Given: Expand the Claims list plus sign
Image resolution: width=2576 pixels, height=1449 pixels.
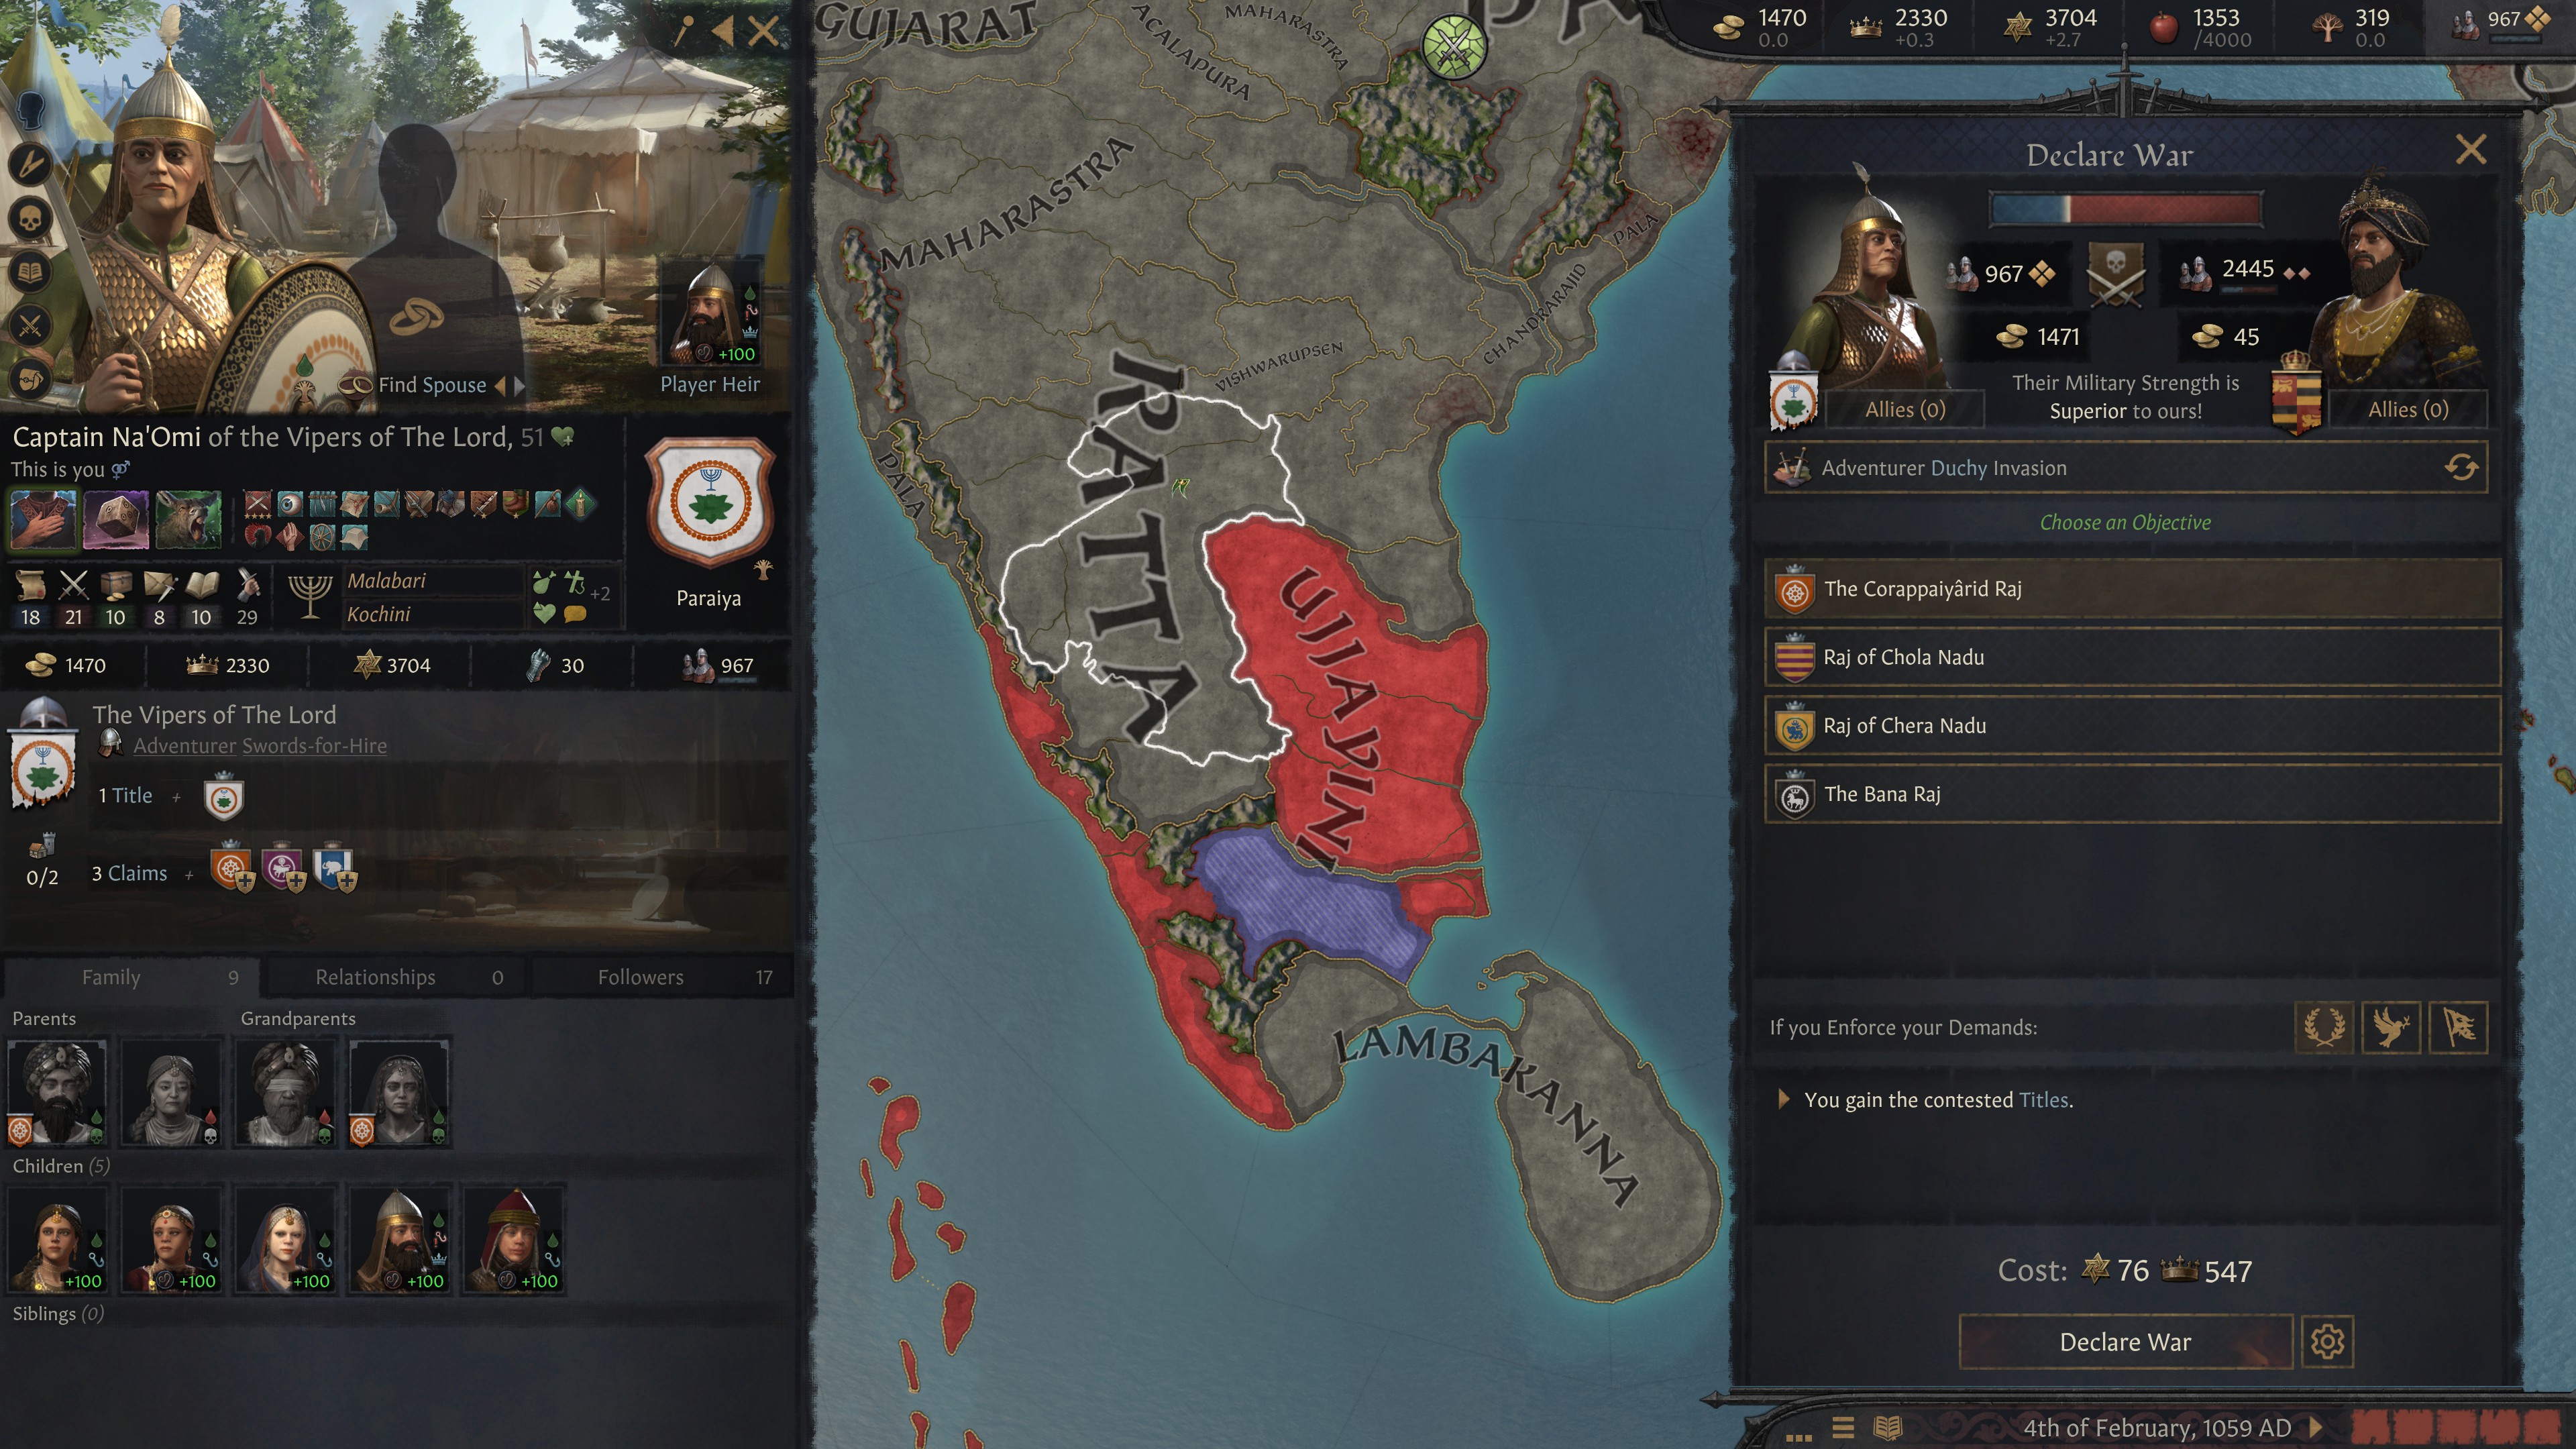Looking at the screenshot, I should click(189, 875).
